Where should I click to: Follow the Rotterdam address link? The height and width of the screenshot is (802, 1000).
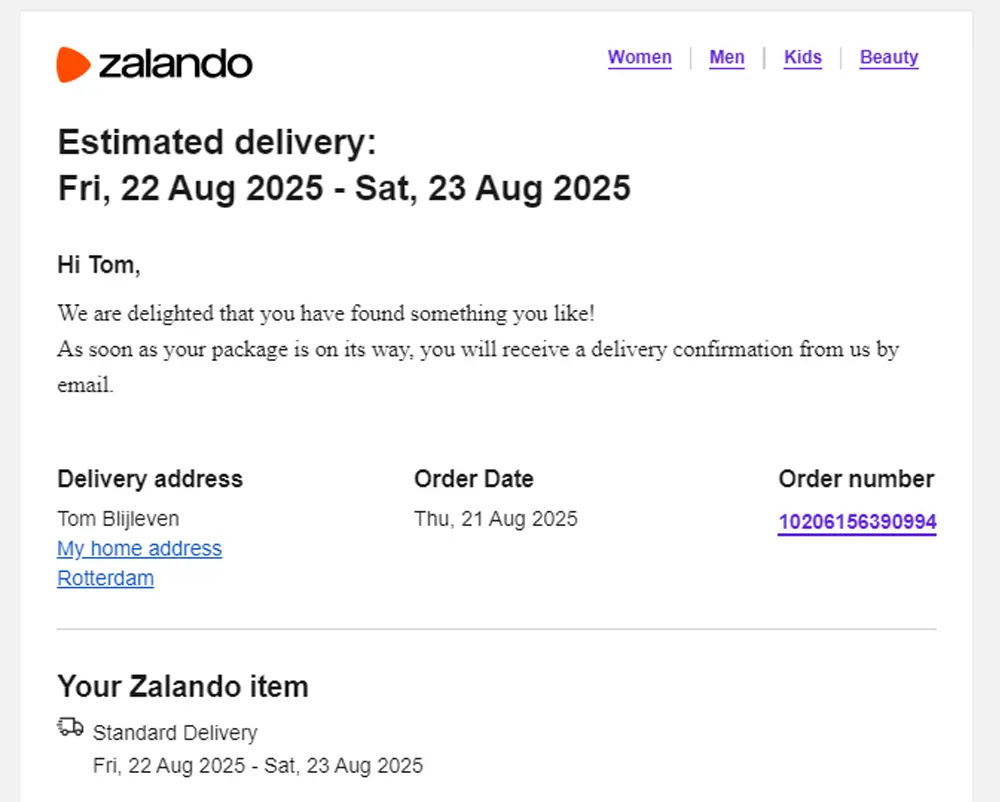tap(105, 578)
